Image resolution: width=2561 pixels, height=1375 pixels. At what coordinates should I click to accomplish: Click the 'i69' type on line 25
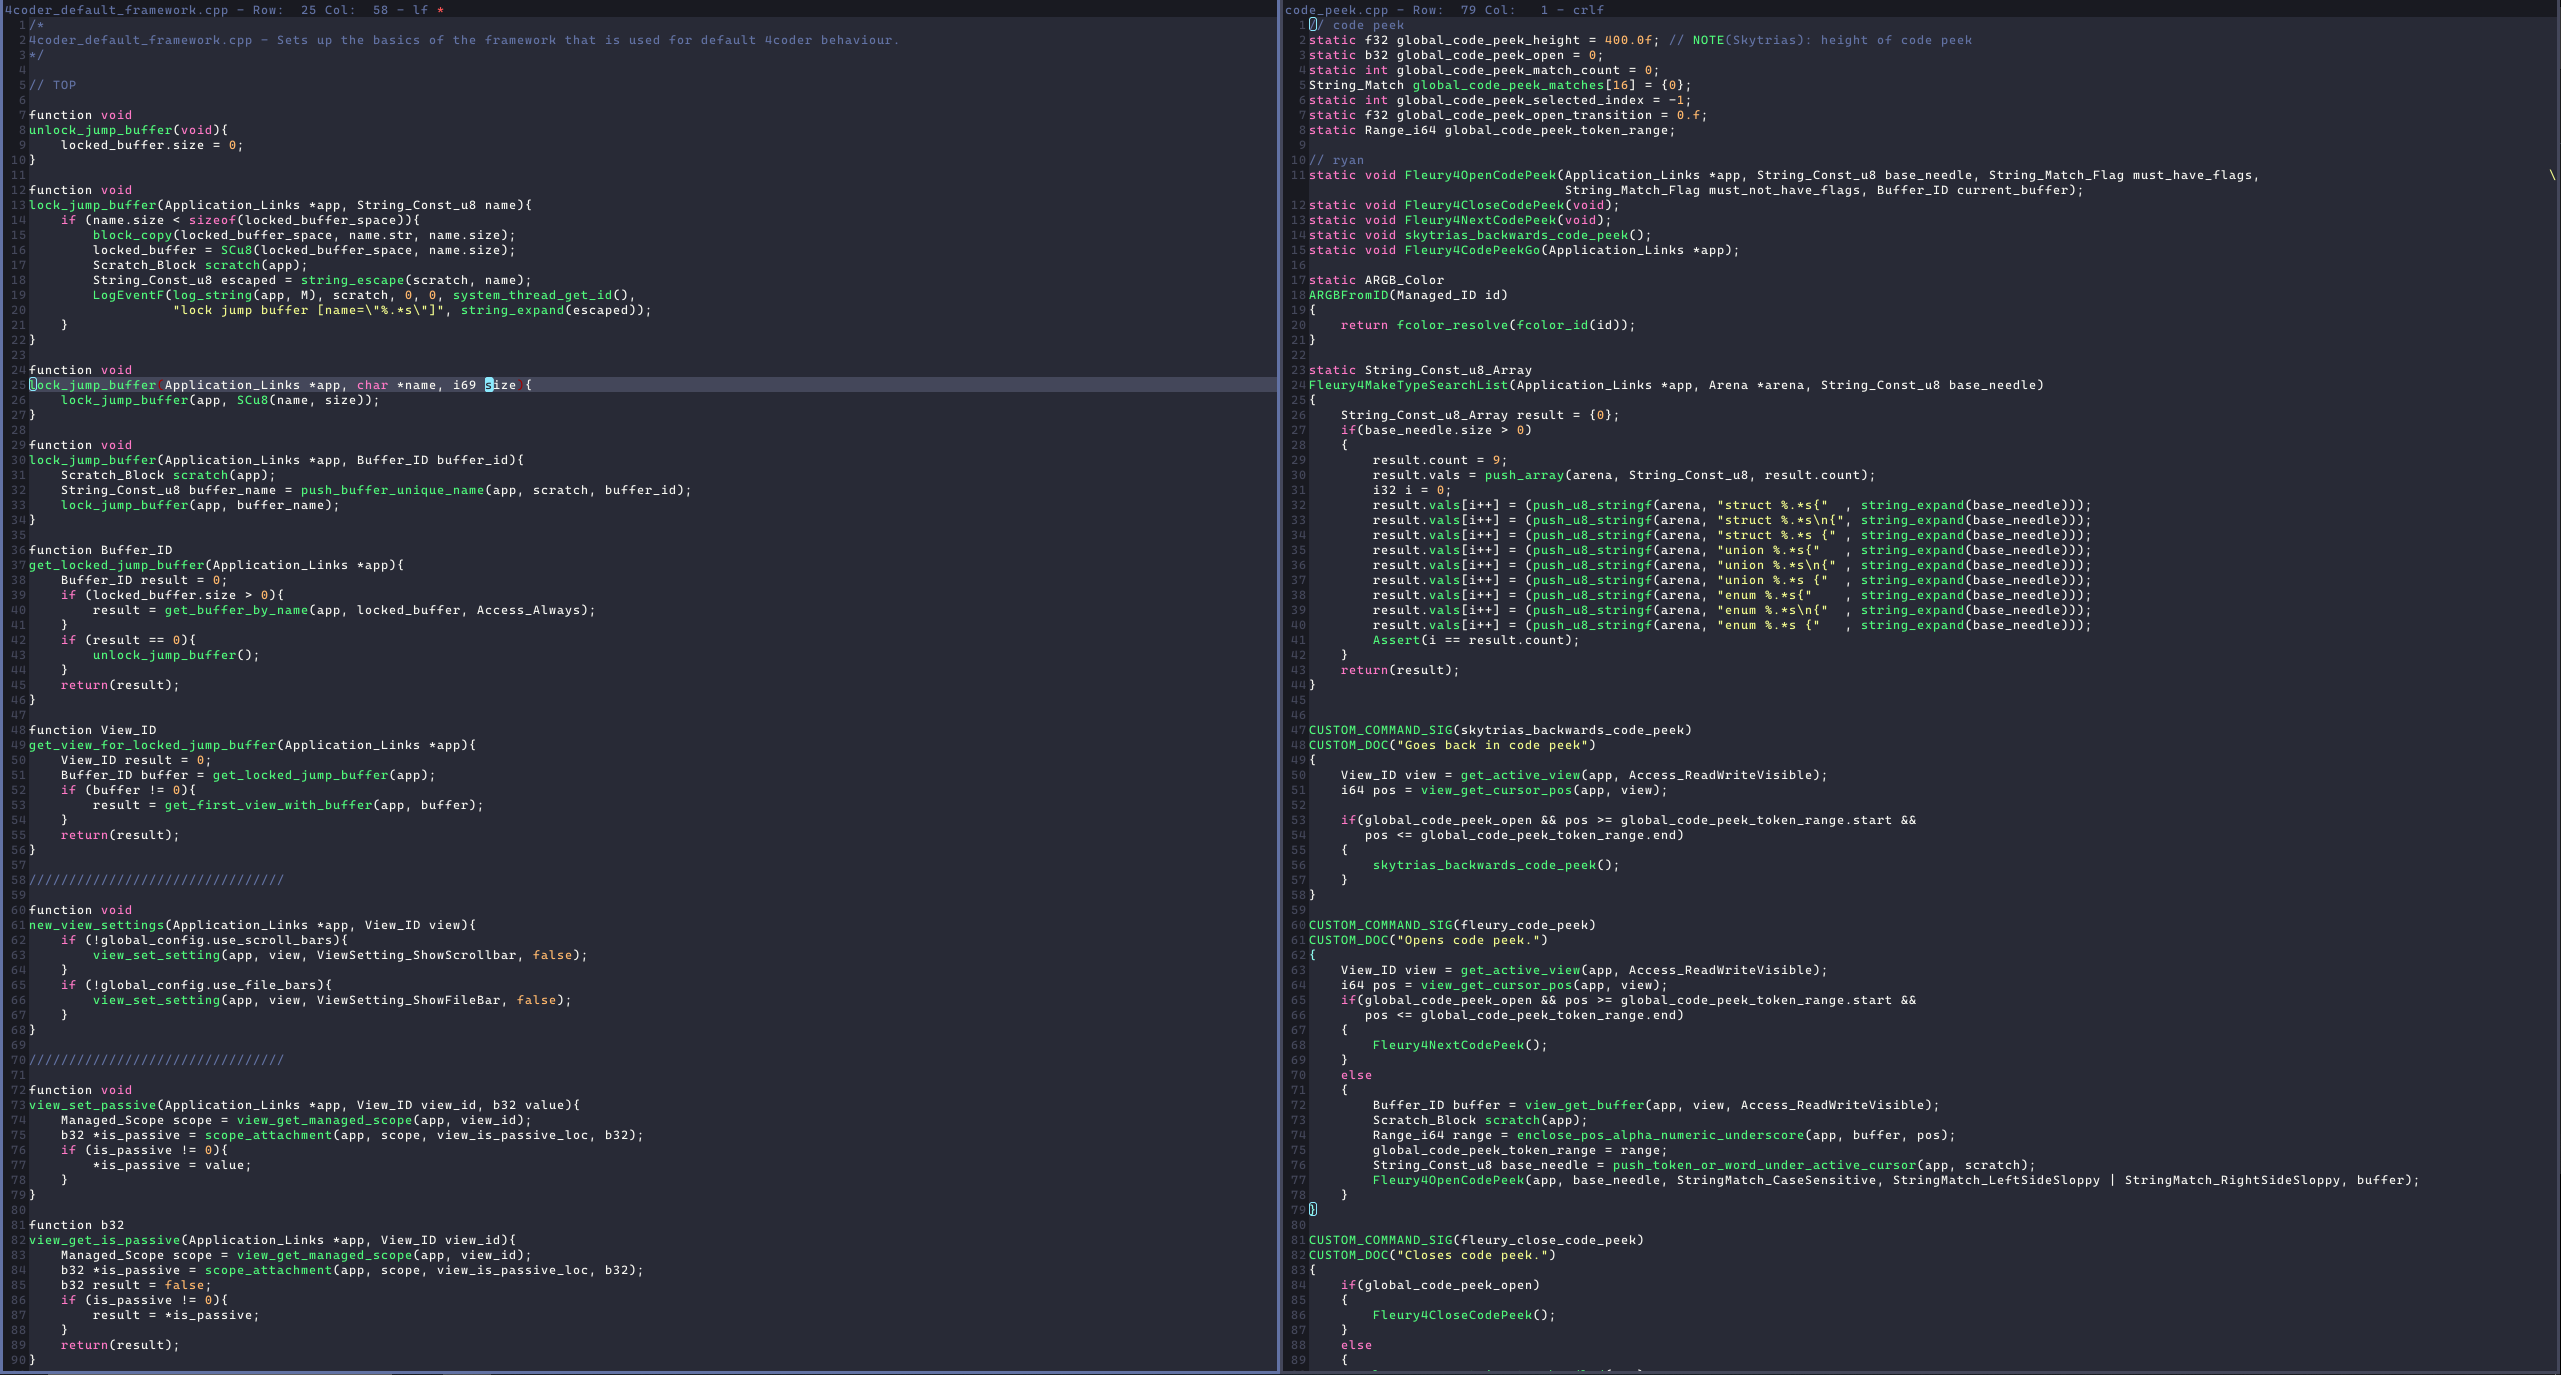[465, 385]
